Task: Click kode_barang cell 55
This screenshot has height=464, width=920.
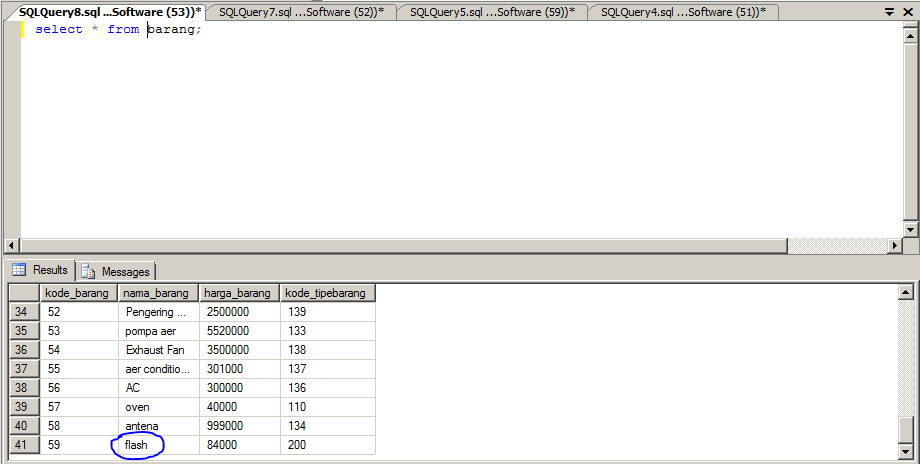Action: tap(79, 369)
